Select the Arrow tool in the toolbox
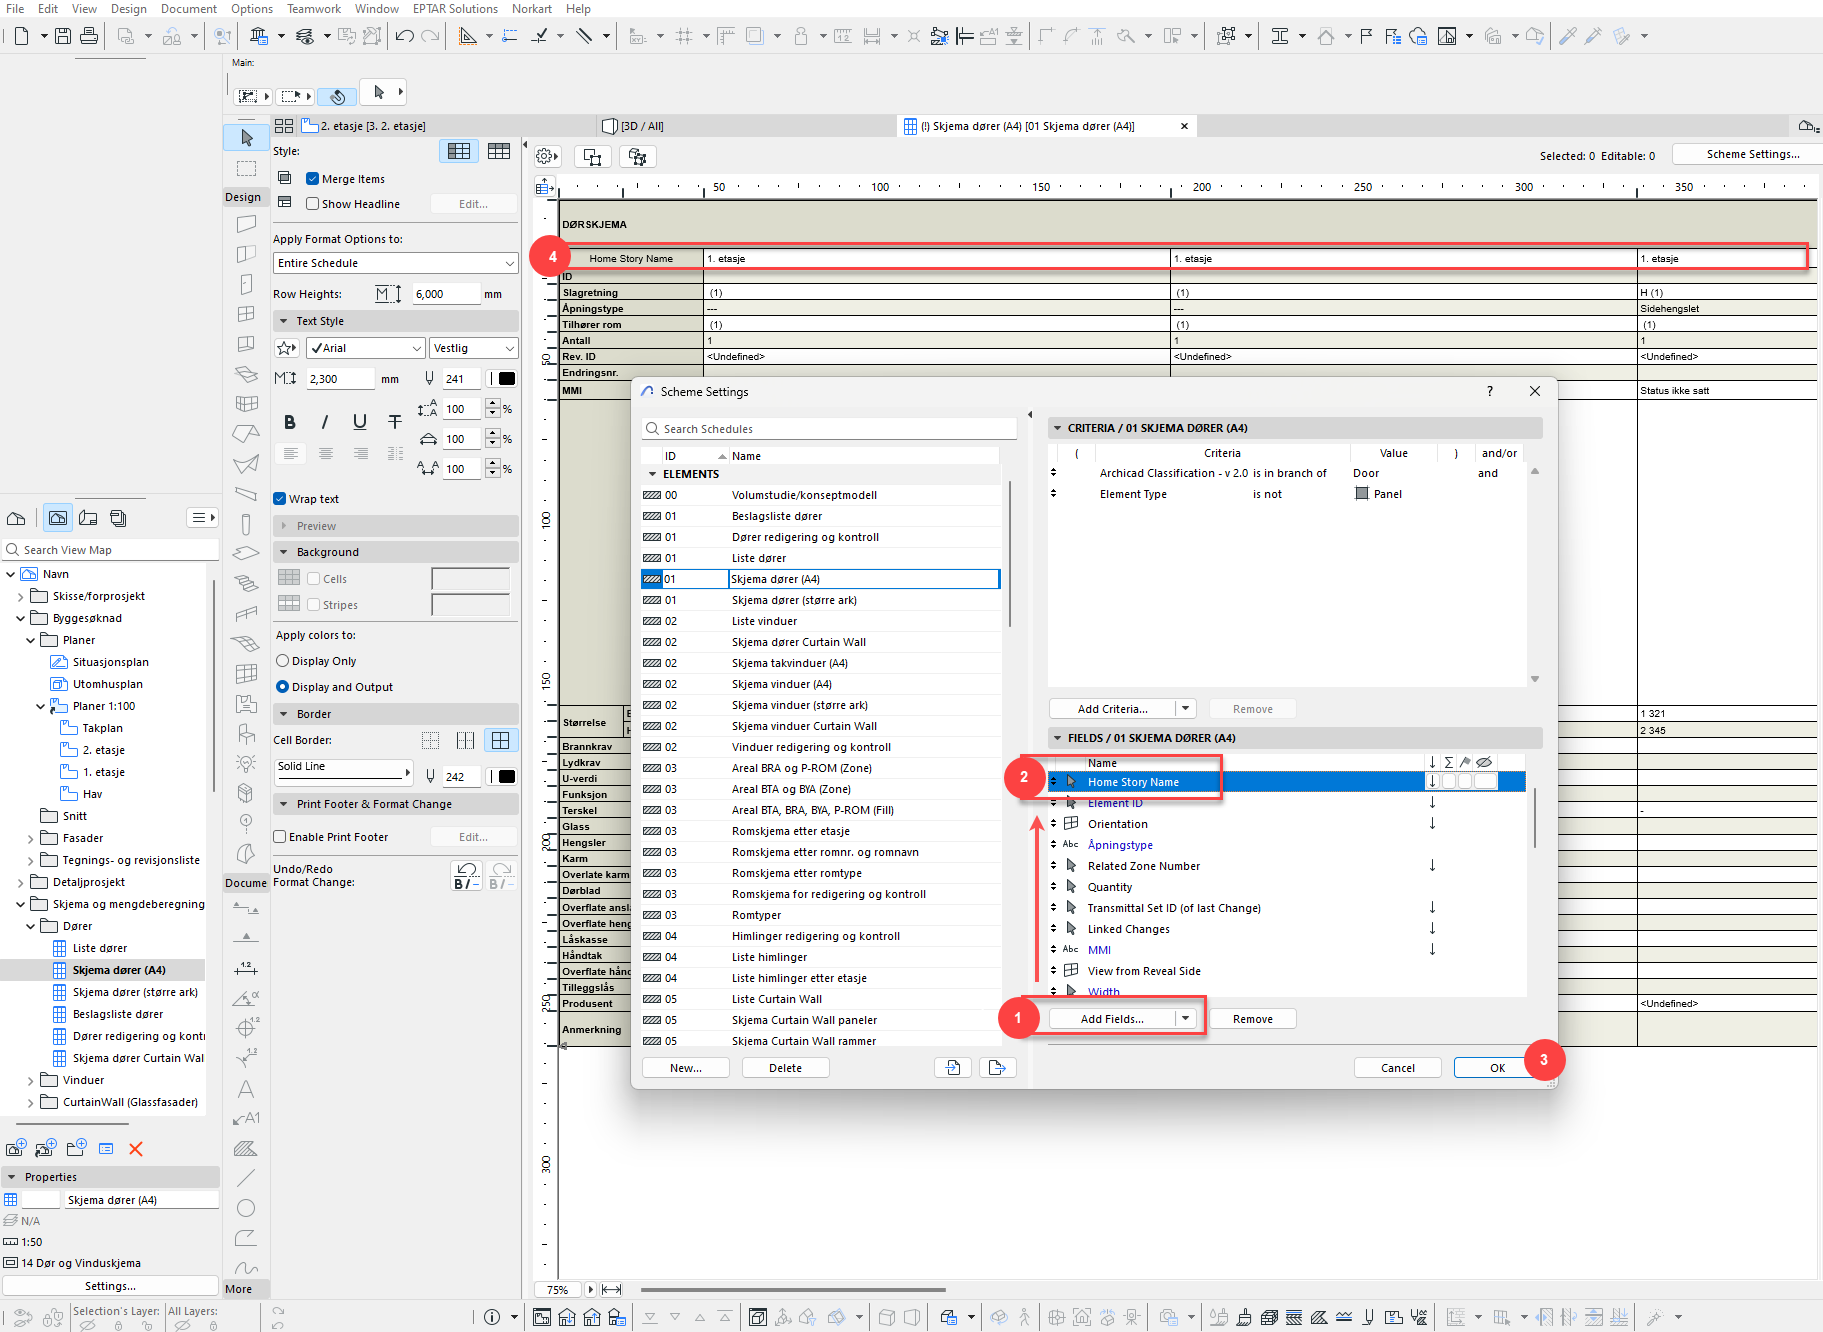 point(246,138)
